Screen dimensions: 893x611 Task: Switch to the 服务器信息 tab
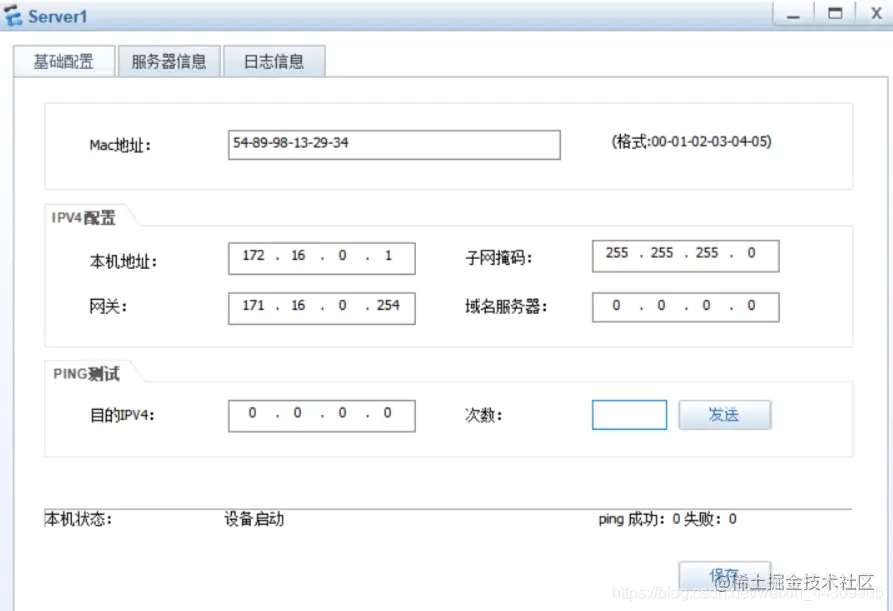click(169, 61)
